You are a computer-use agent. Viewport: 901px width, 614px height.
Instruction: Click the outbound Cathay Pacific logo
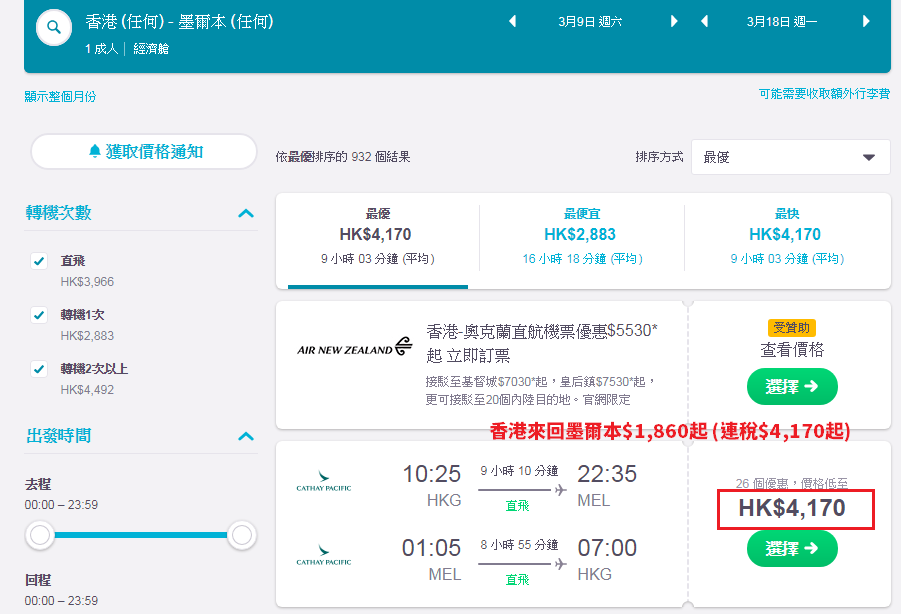tap(324, 482)
